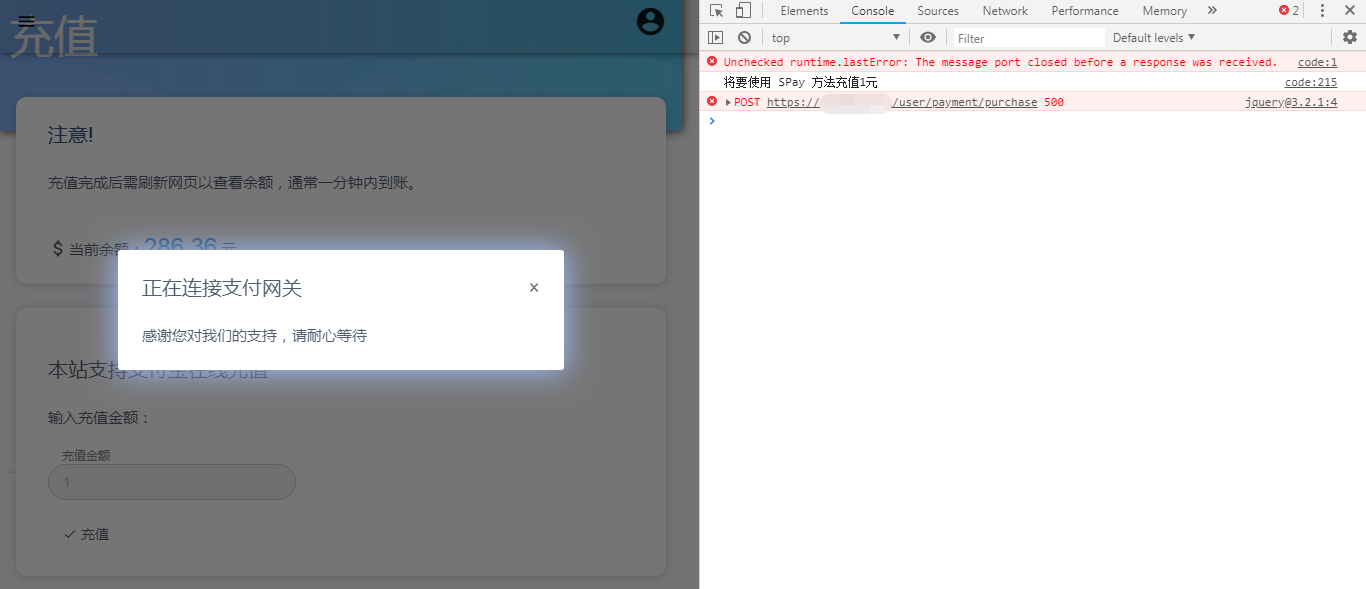Switch to the Network tab
1366x589 pixels.
1004,10
